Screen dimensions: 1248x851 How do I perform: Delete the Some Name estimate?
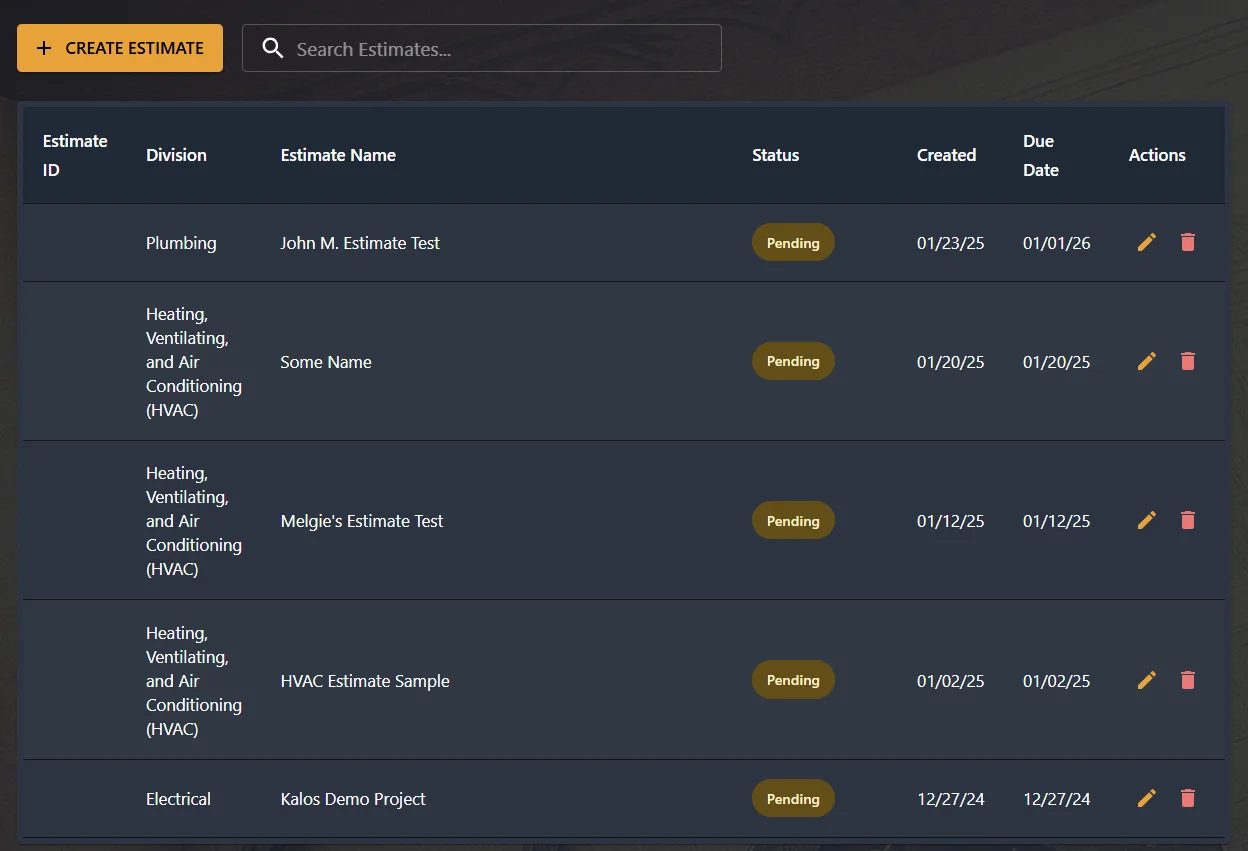pos(1187,361)
